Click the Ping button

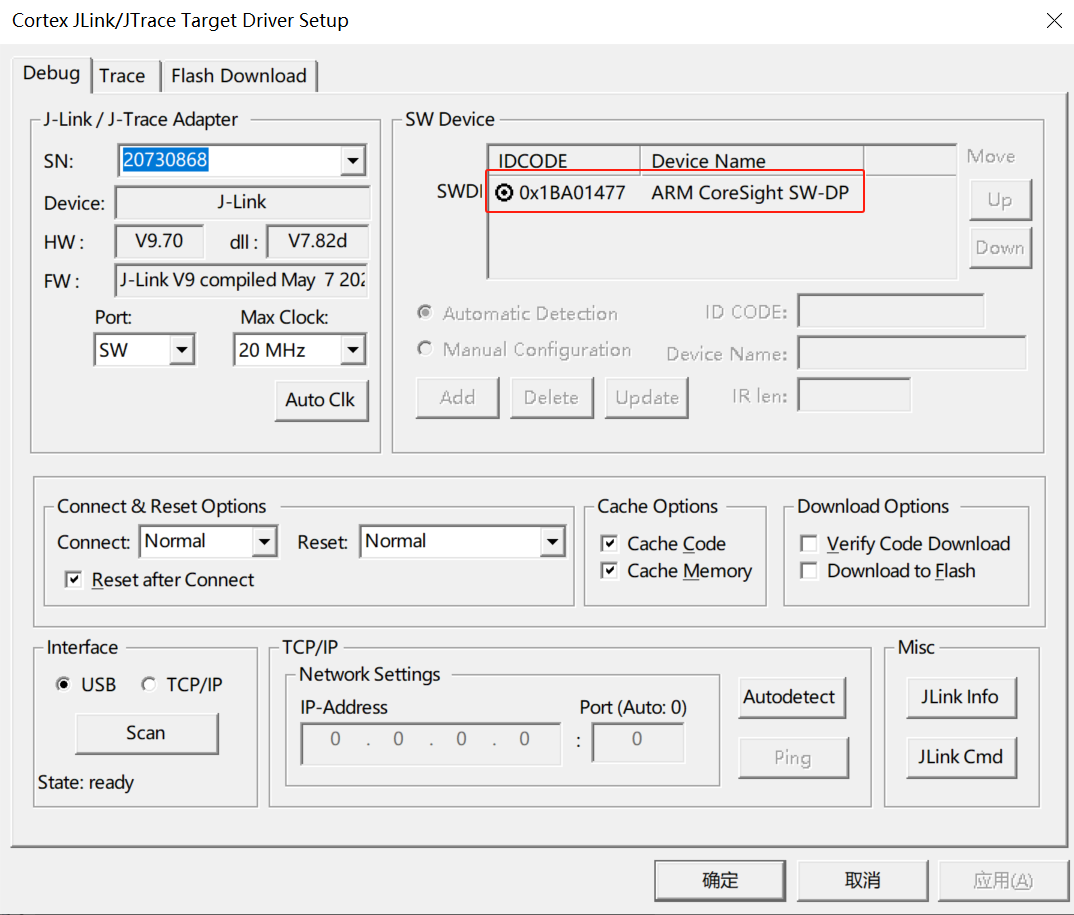793,757
